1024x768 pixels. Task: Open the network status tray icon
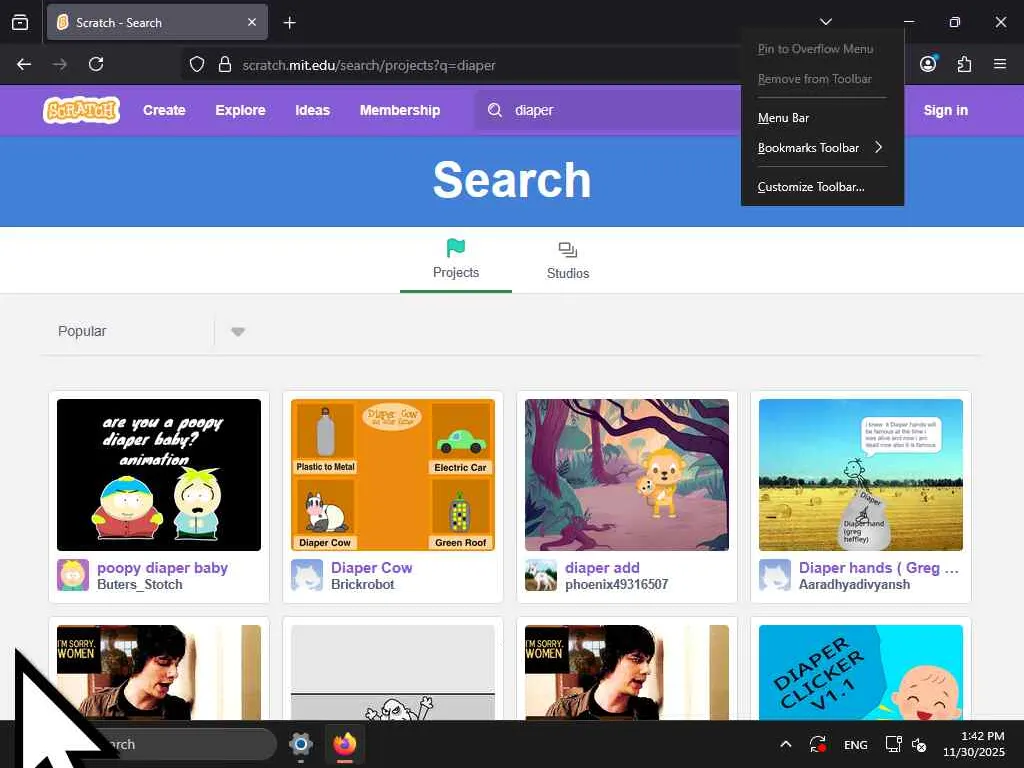(x=893, y=744)
